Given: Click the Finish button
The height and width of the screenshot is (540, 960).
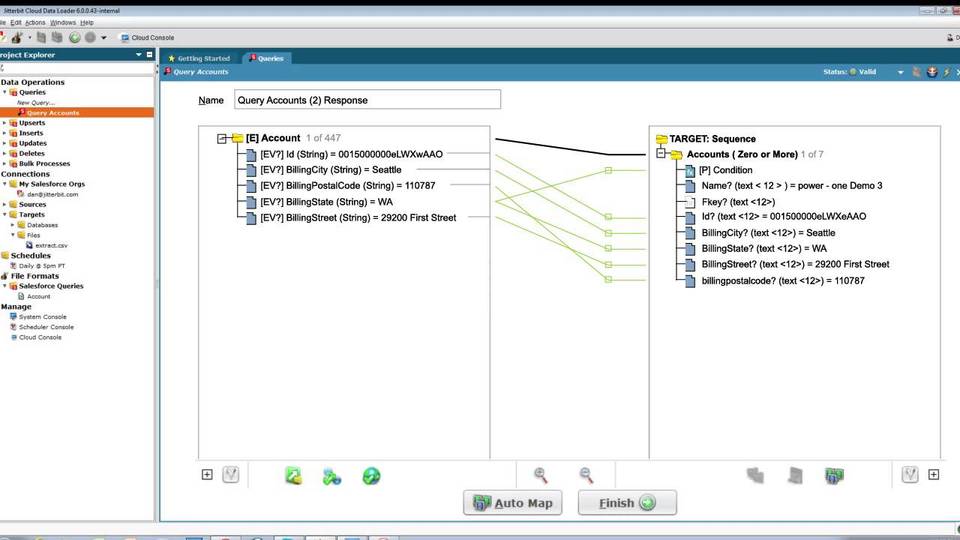Looking at the screenshot, I should (x=627, y=502).
